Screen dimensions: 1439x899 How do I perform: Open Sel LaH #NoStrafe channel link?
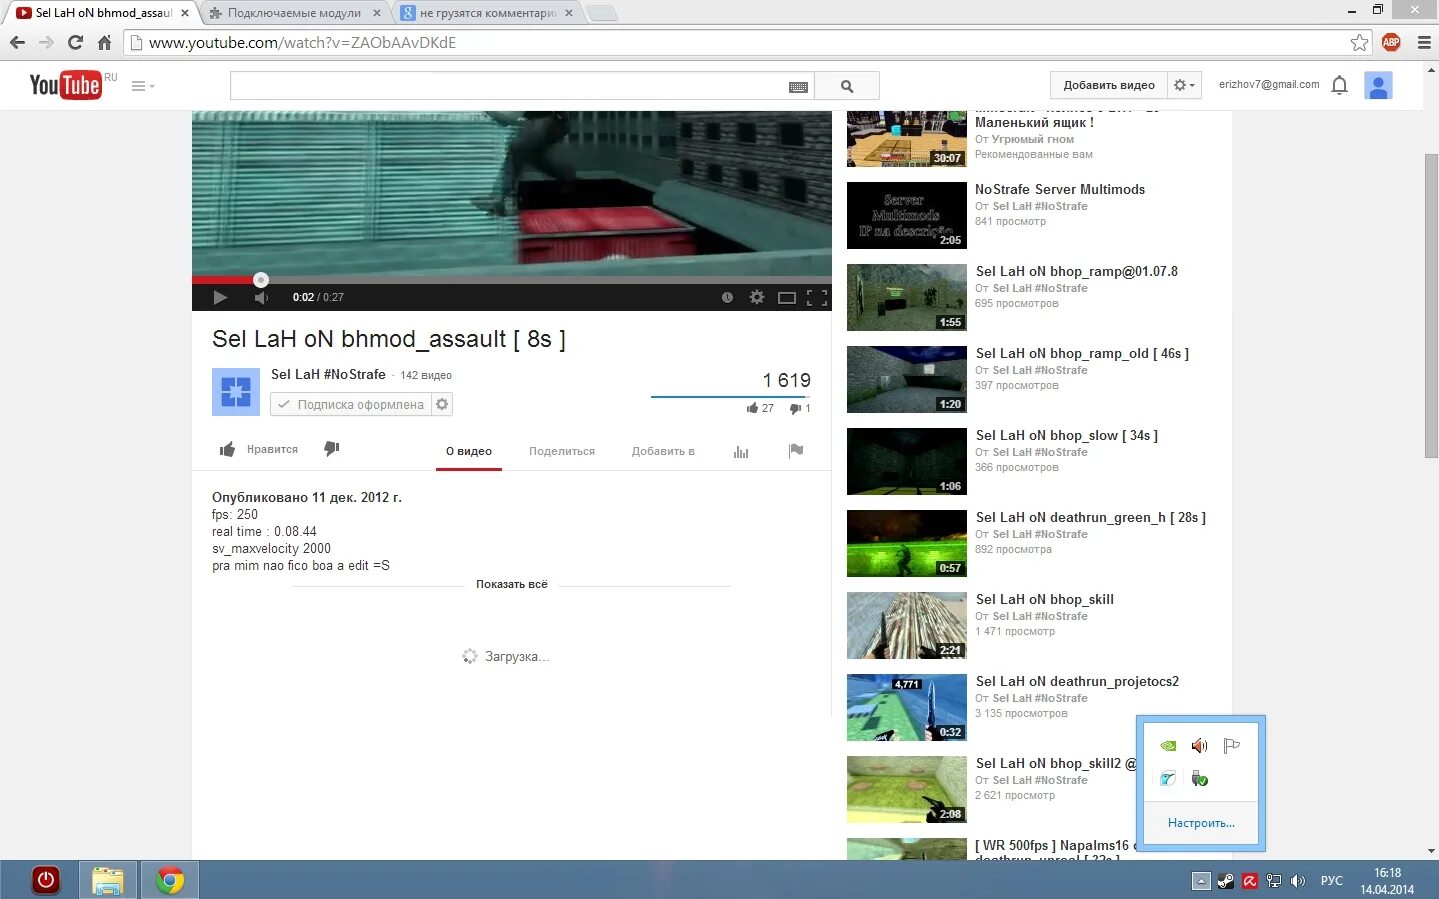[328, 374]
